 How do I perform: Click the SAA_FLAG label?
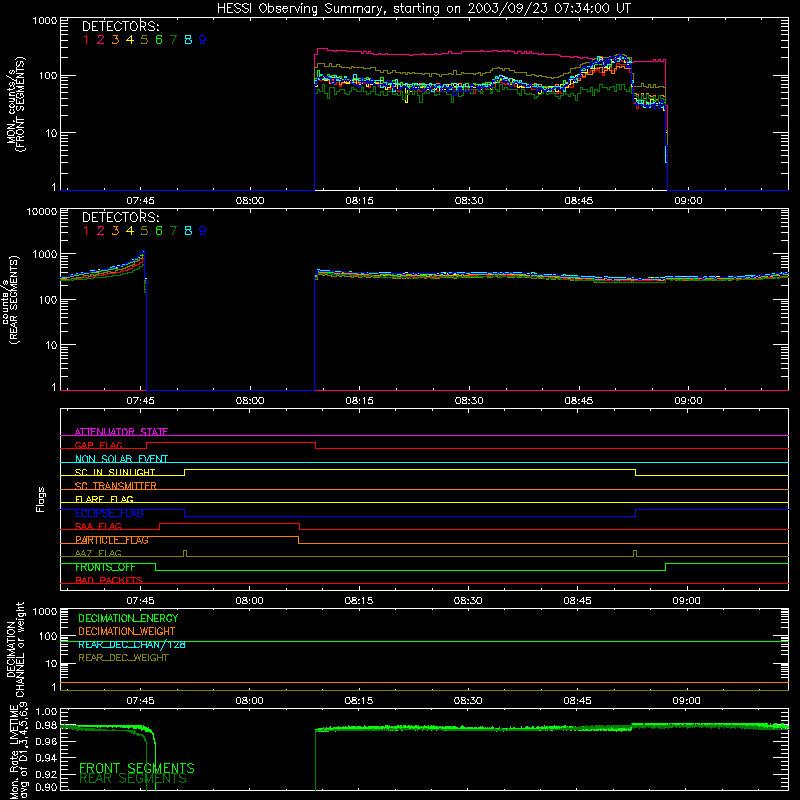98,527
